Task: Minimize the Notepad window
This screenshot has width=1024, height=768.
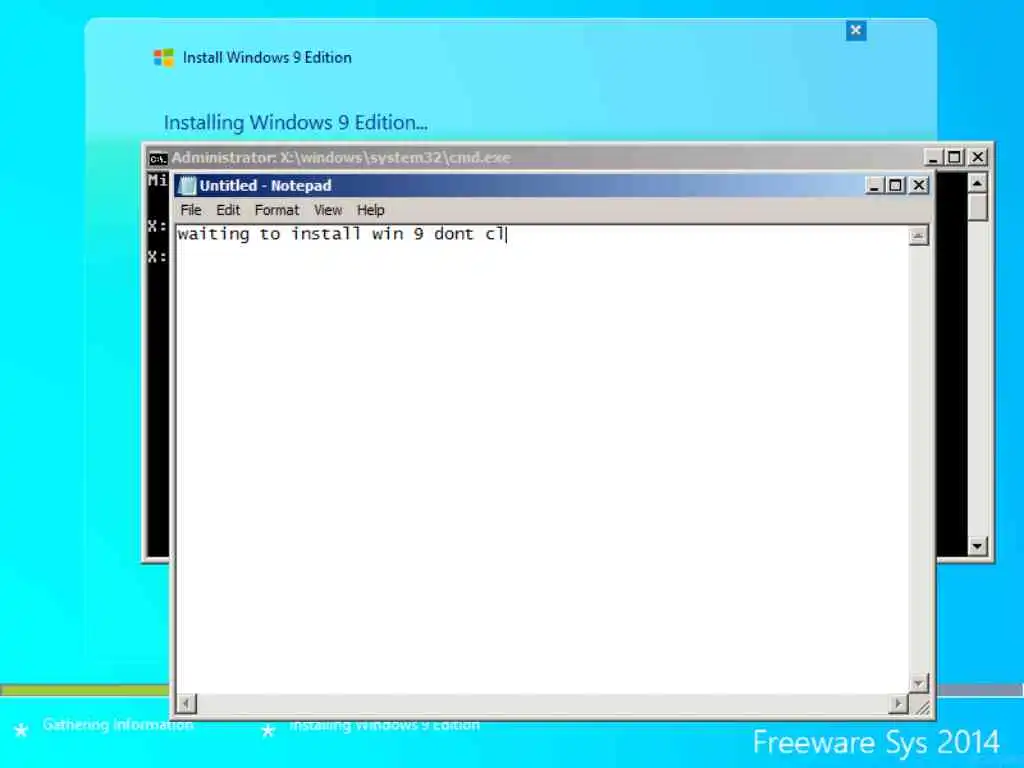Action: click(874, 185)
